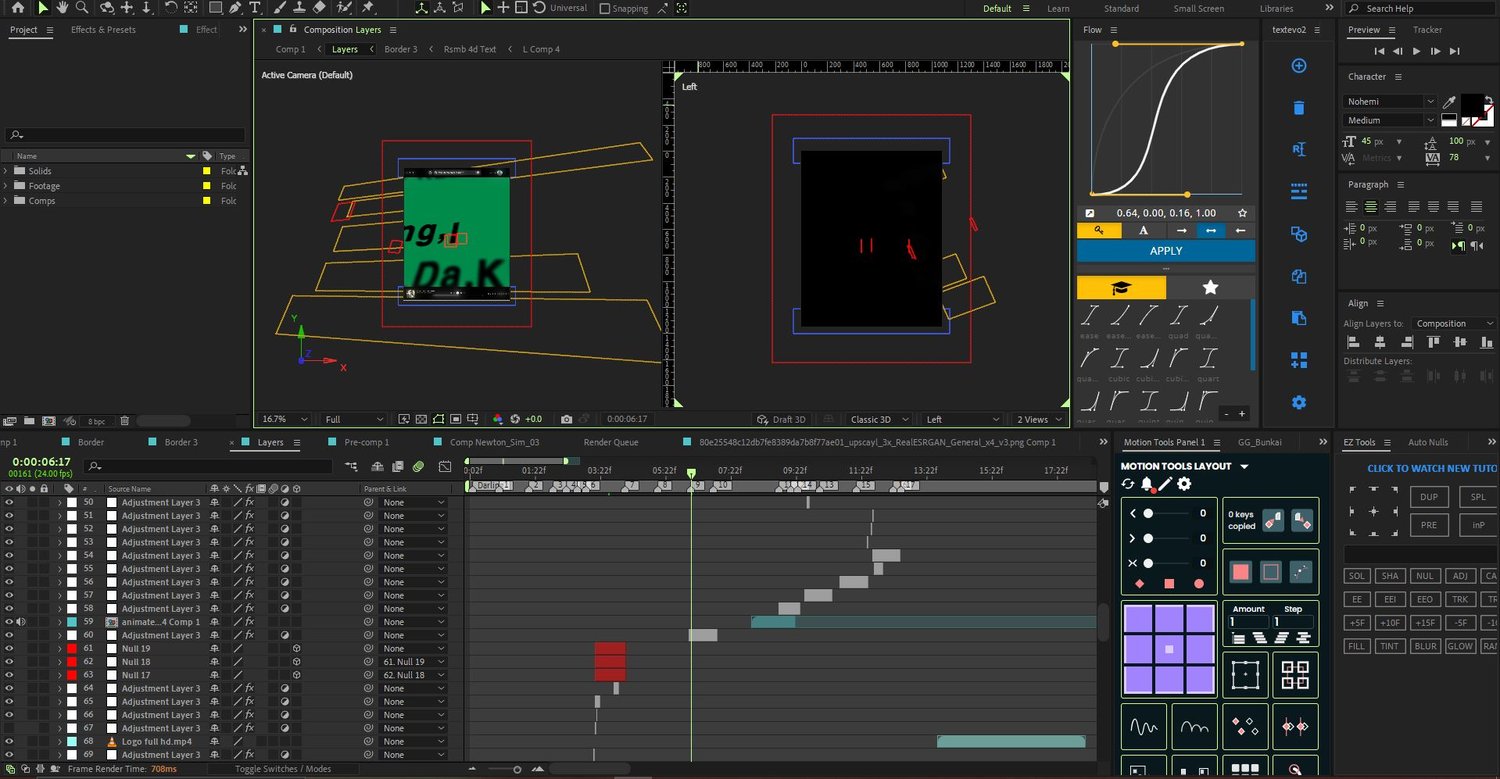Viewport: 1500px width, 779px height.
Task: Select the Hand tool in the toolbar
Action: click(64, 8)
